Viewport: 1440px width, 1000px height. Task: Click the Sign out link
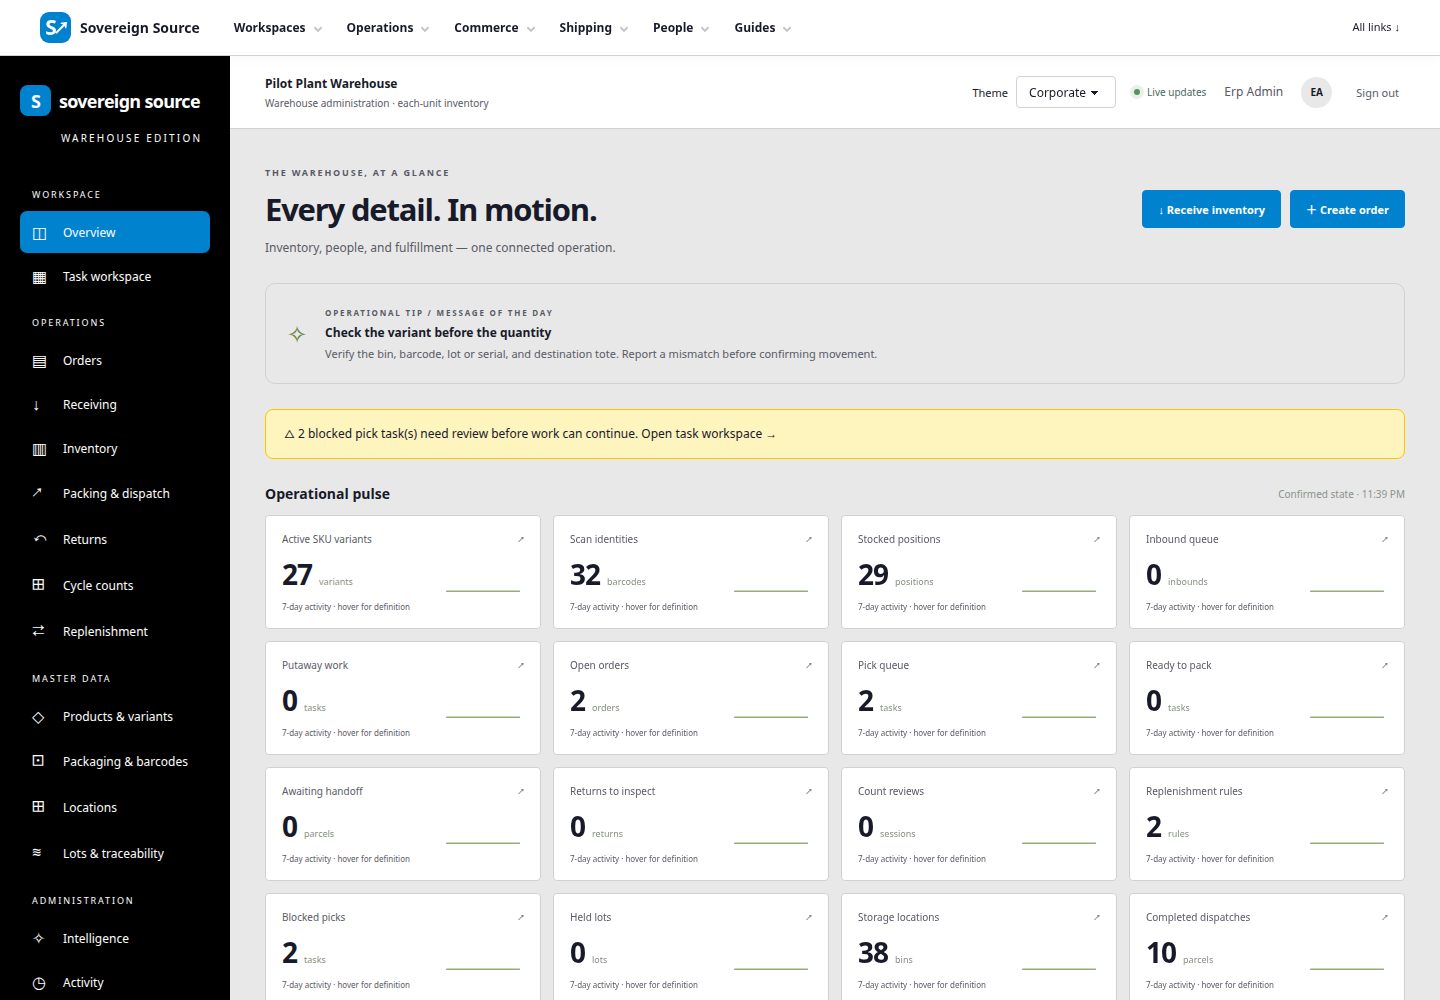pyautogui.click(x=1377, y=93)
